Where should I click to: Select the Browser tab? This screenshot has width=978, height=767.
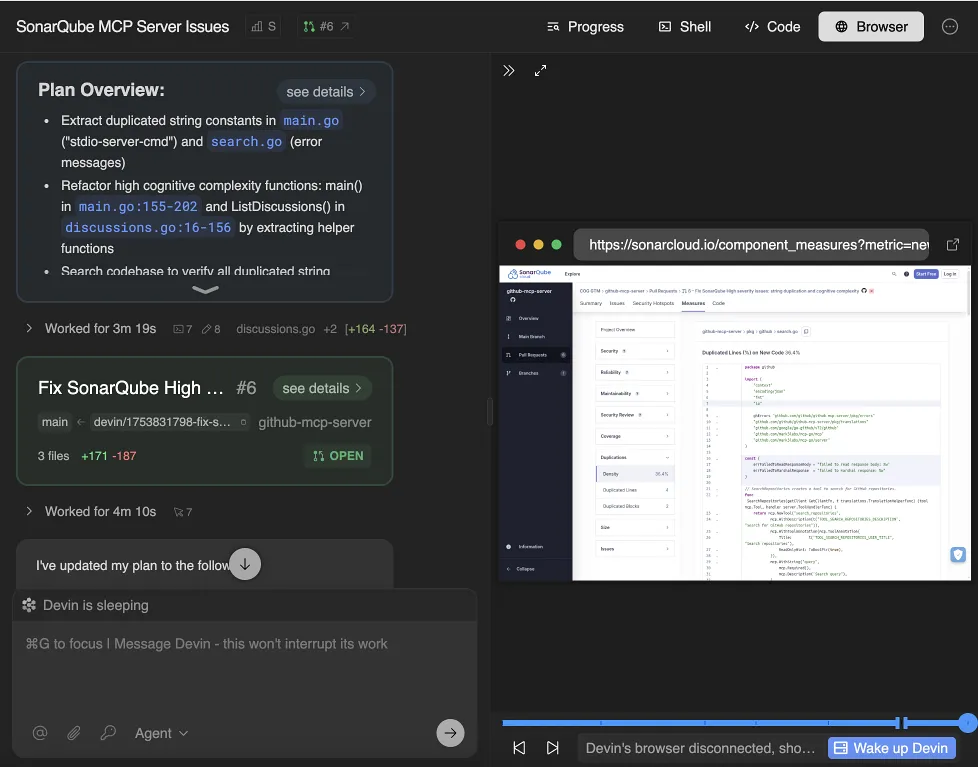tap(871, 27)
